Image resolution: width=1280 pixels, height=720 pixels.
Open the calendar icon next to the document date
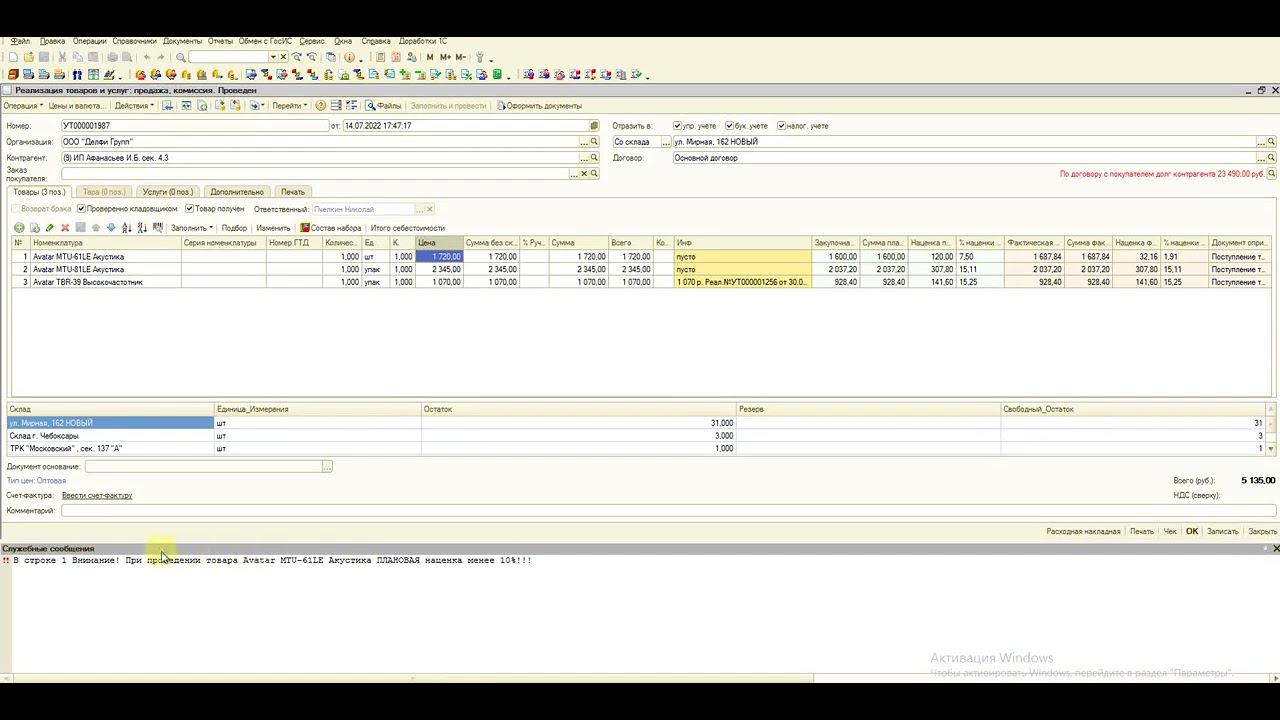[594, 126]
